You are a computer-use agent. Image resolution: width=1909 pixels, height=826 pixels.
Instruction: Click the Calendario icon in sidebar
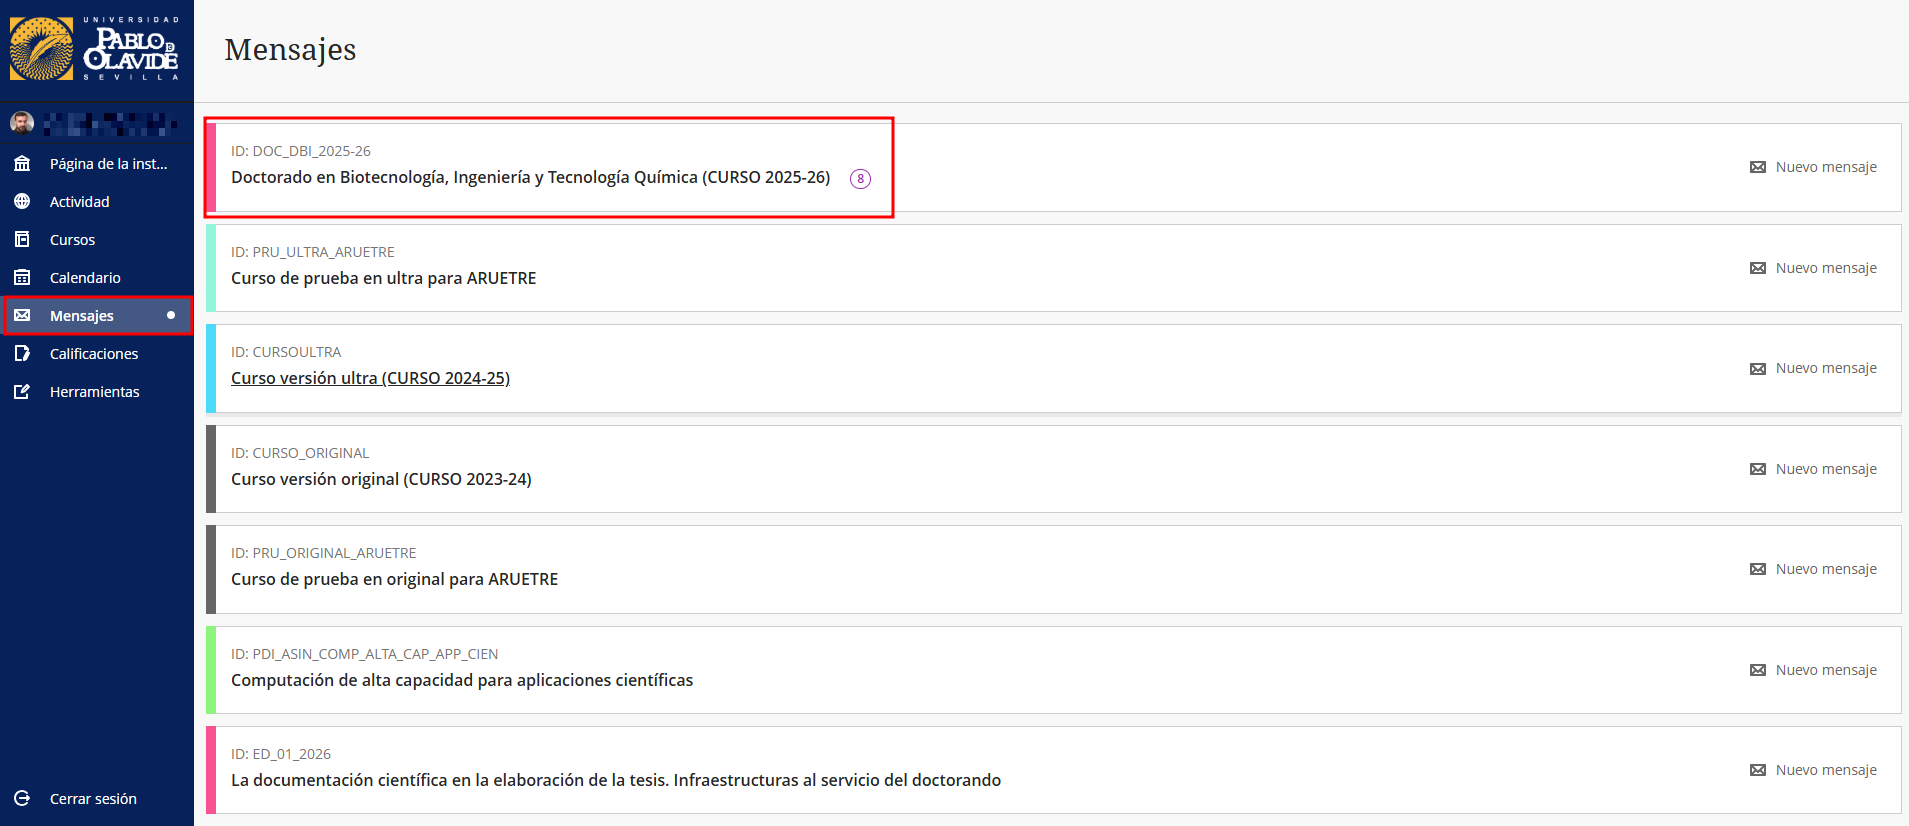pos(22,278)
